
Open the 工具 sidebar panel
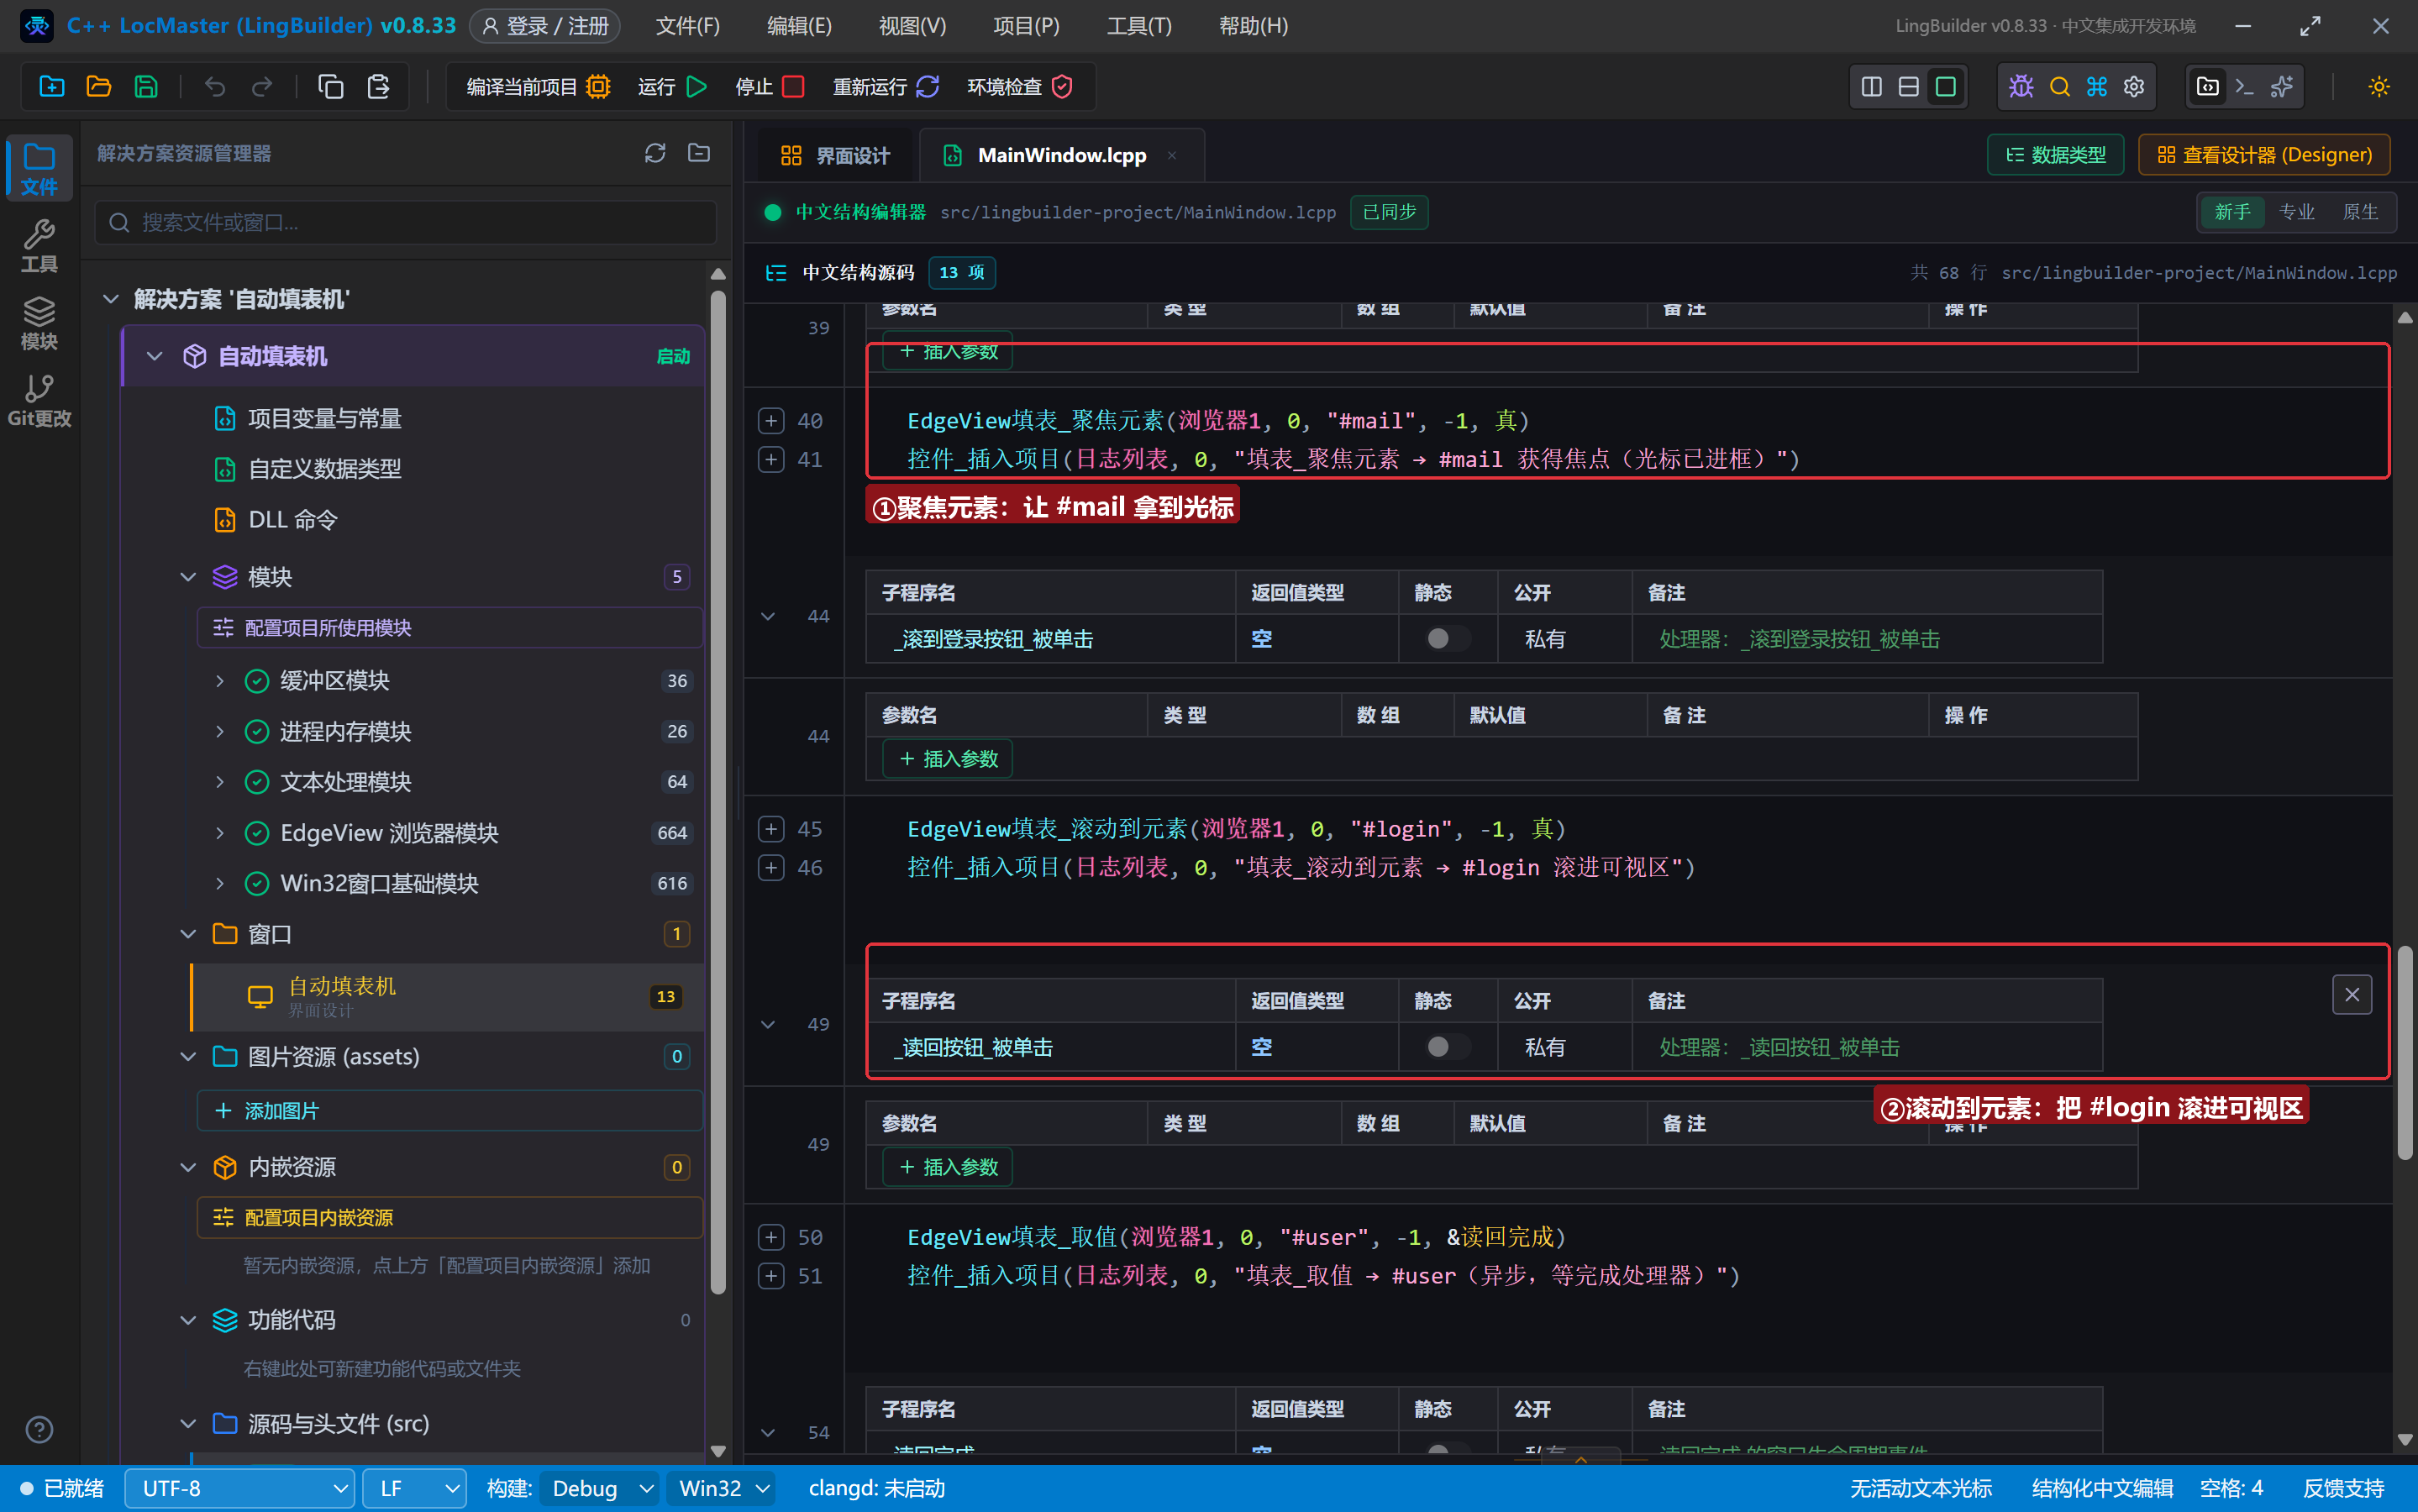[x=39, y=246]
